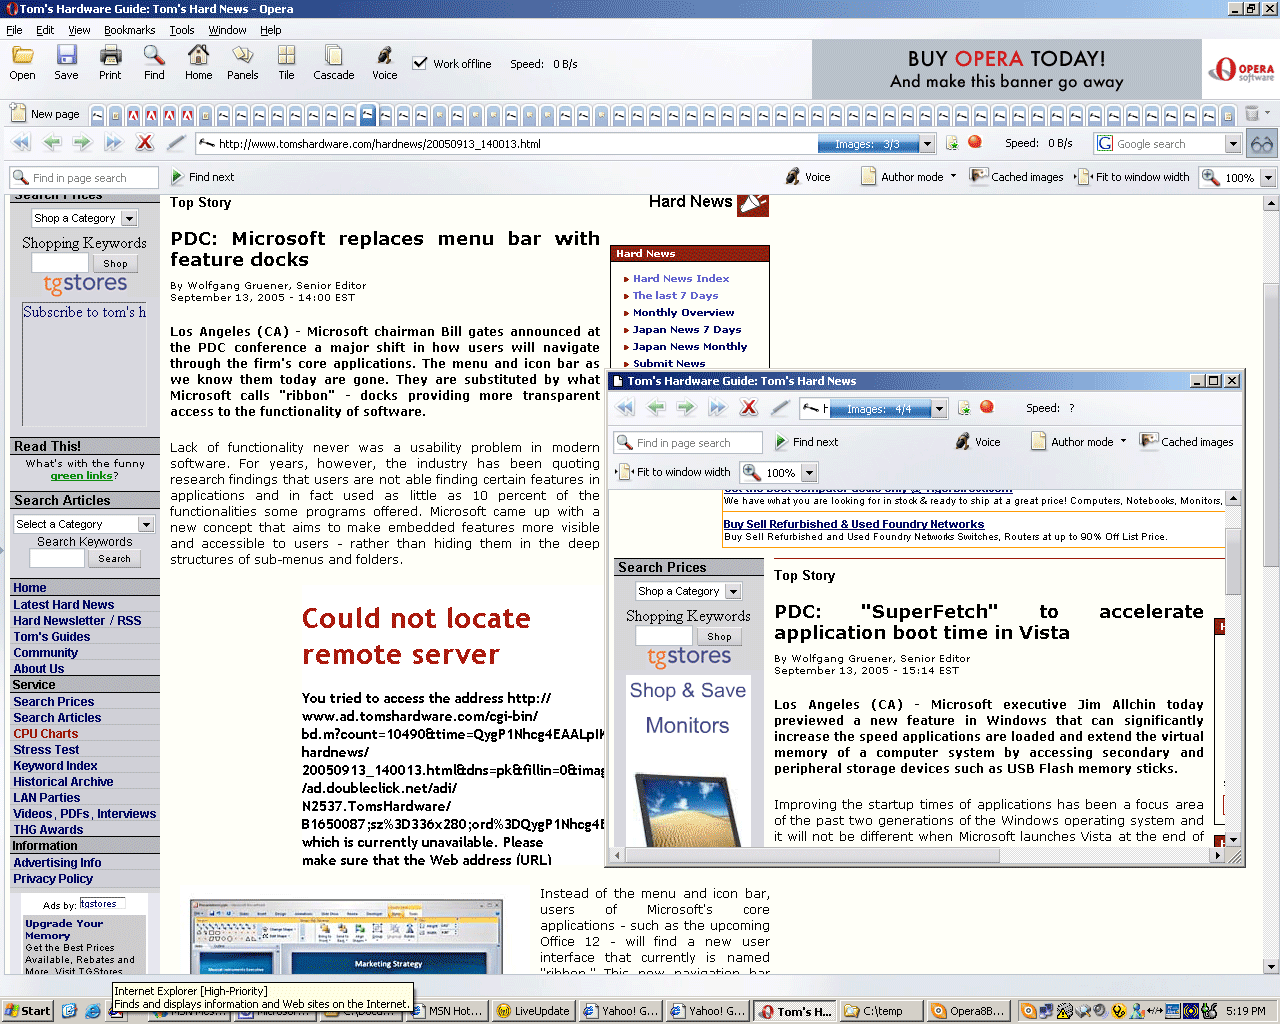Open the Hard News Index link
This screenshot has width=1280, height=1024.
click(x=681, y=278)
